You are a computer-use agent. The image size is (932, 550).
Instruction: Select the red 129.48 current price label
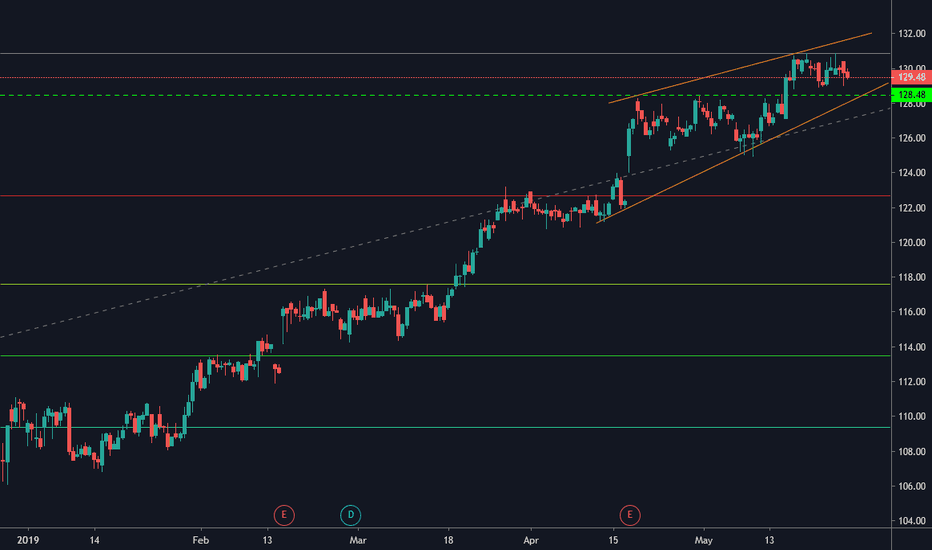[x=912, y=77]
